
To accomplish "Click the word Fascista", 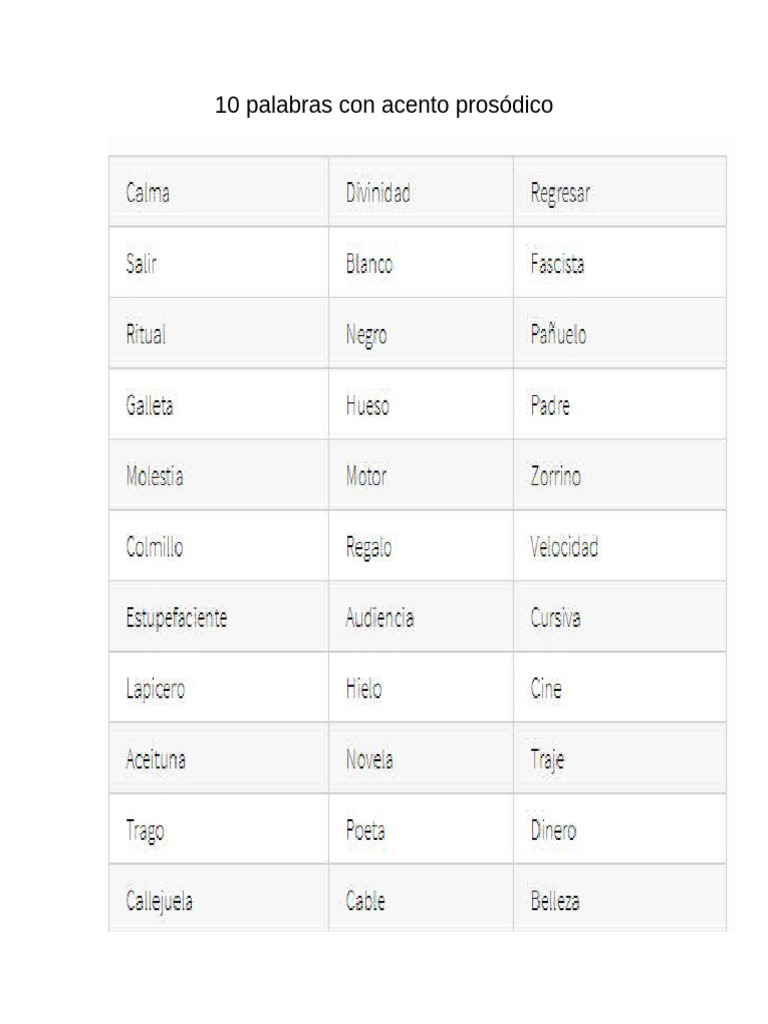I will (557, 263).
